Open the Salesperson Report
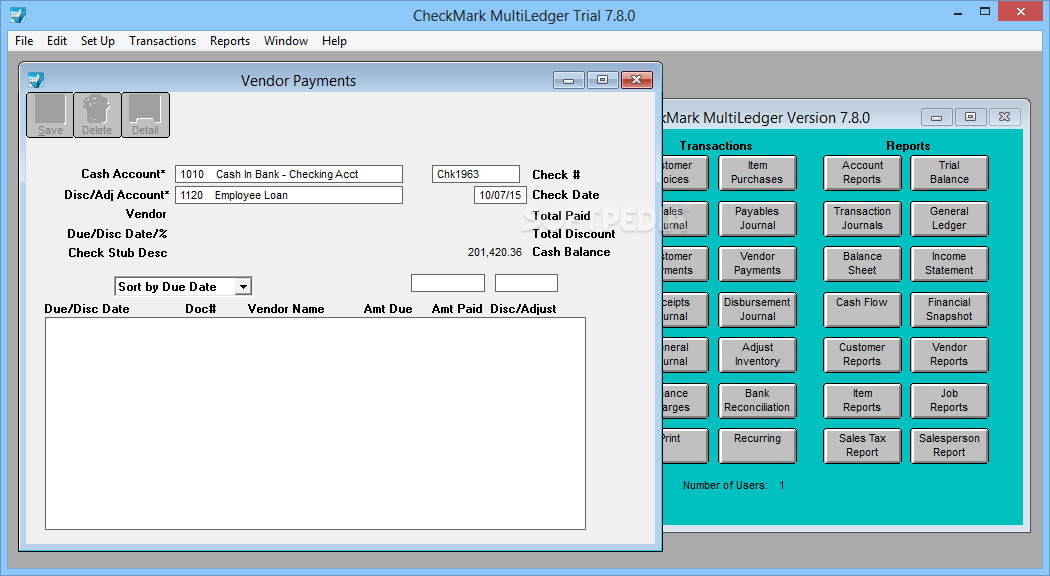 949,446
